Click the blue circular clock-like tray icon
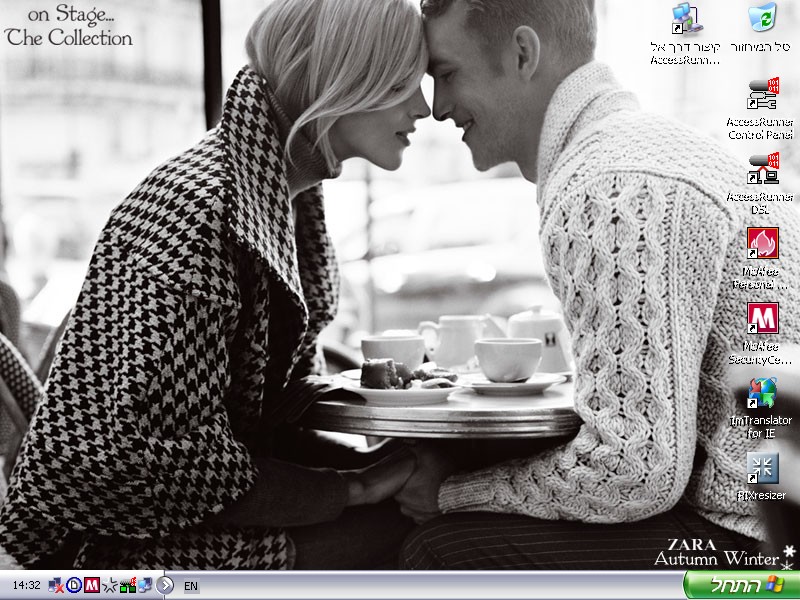This screenshot has height=600, width=800. click(x=74, y=585)
